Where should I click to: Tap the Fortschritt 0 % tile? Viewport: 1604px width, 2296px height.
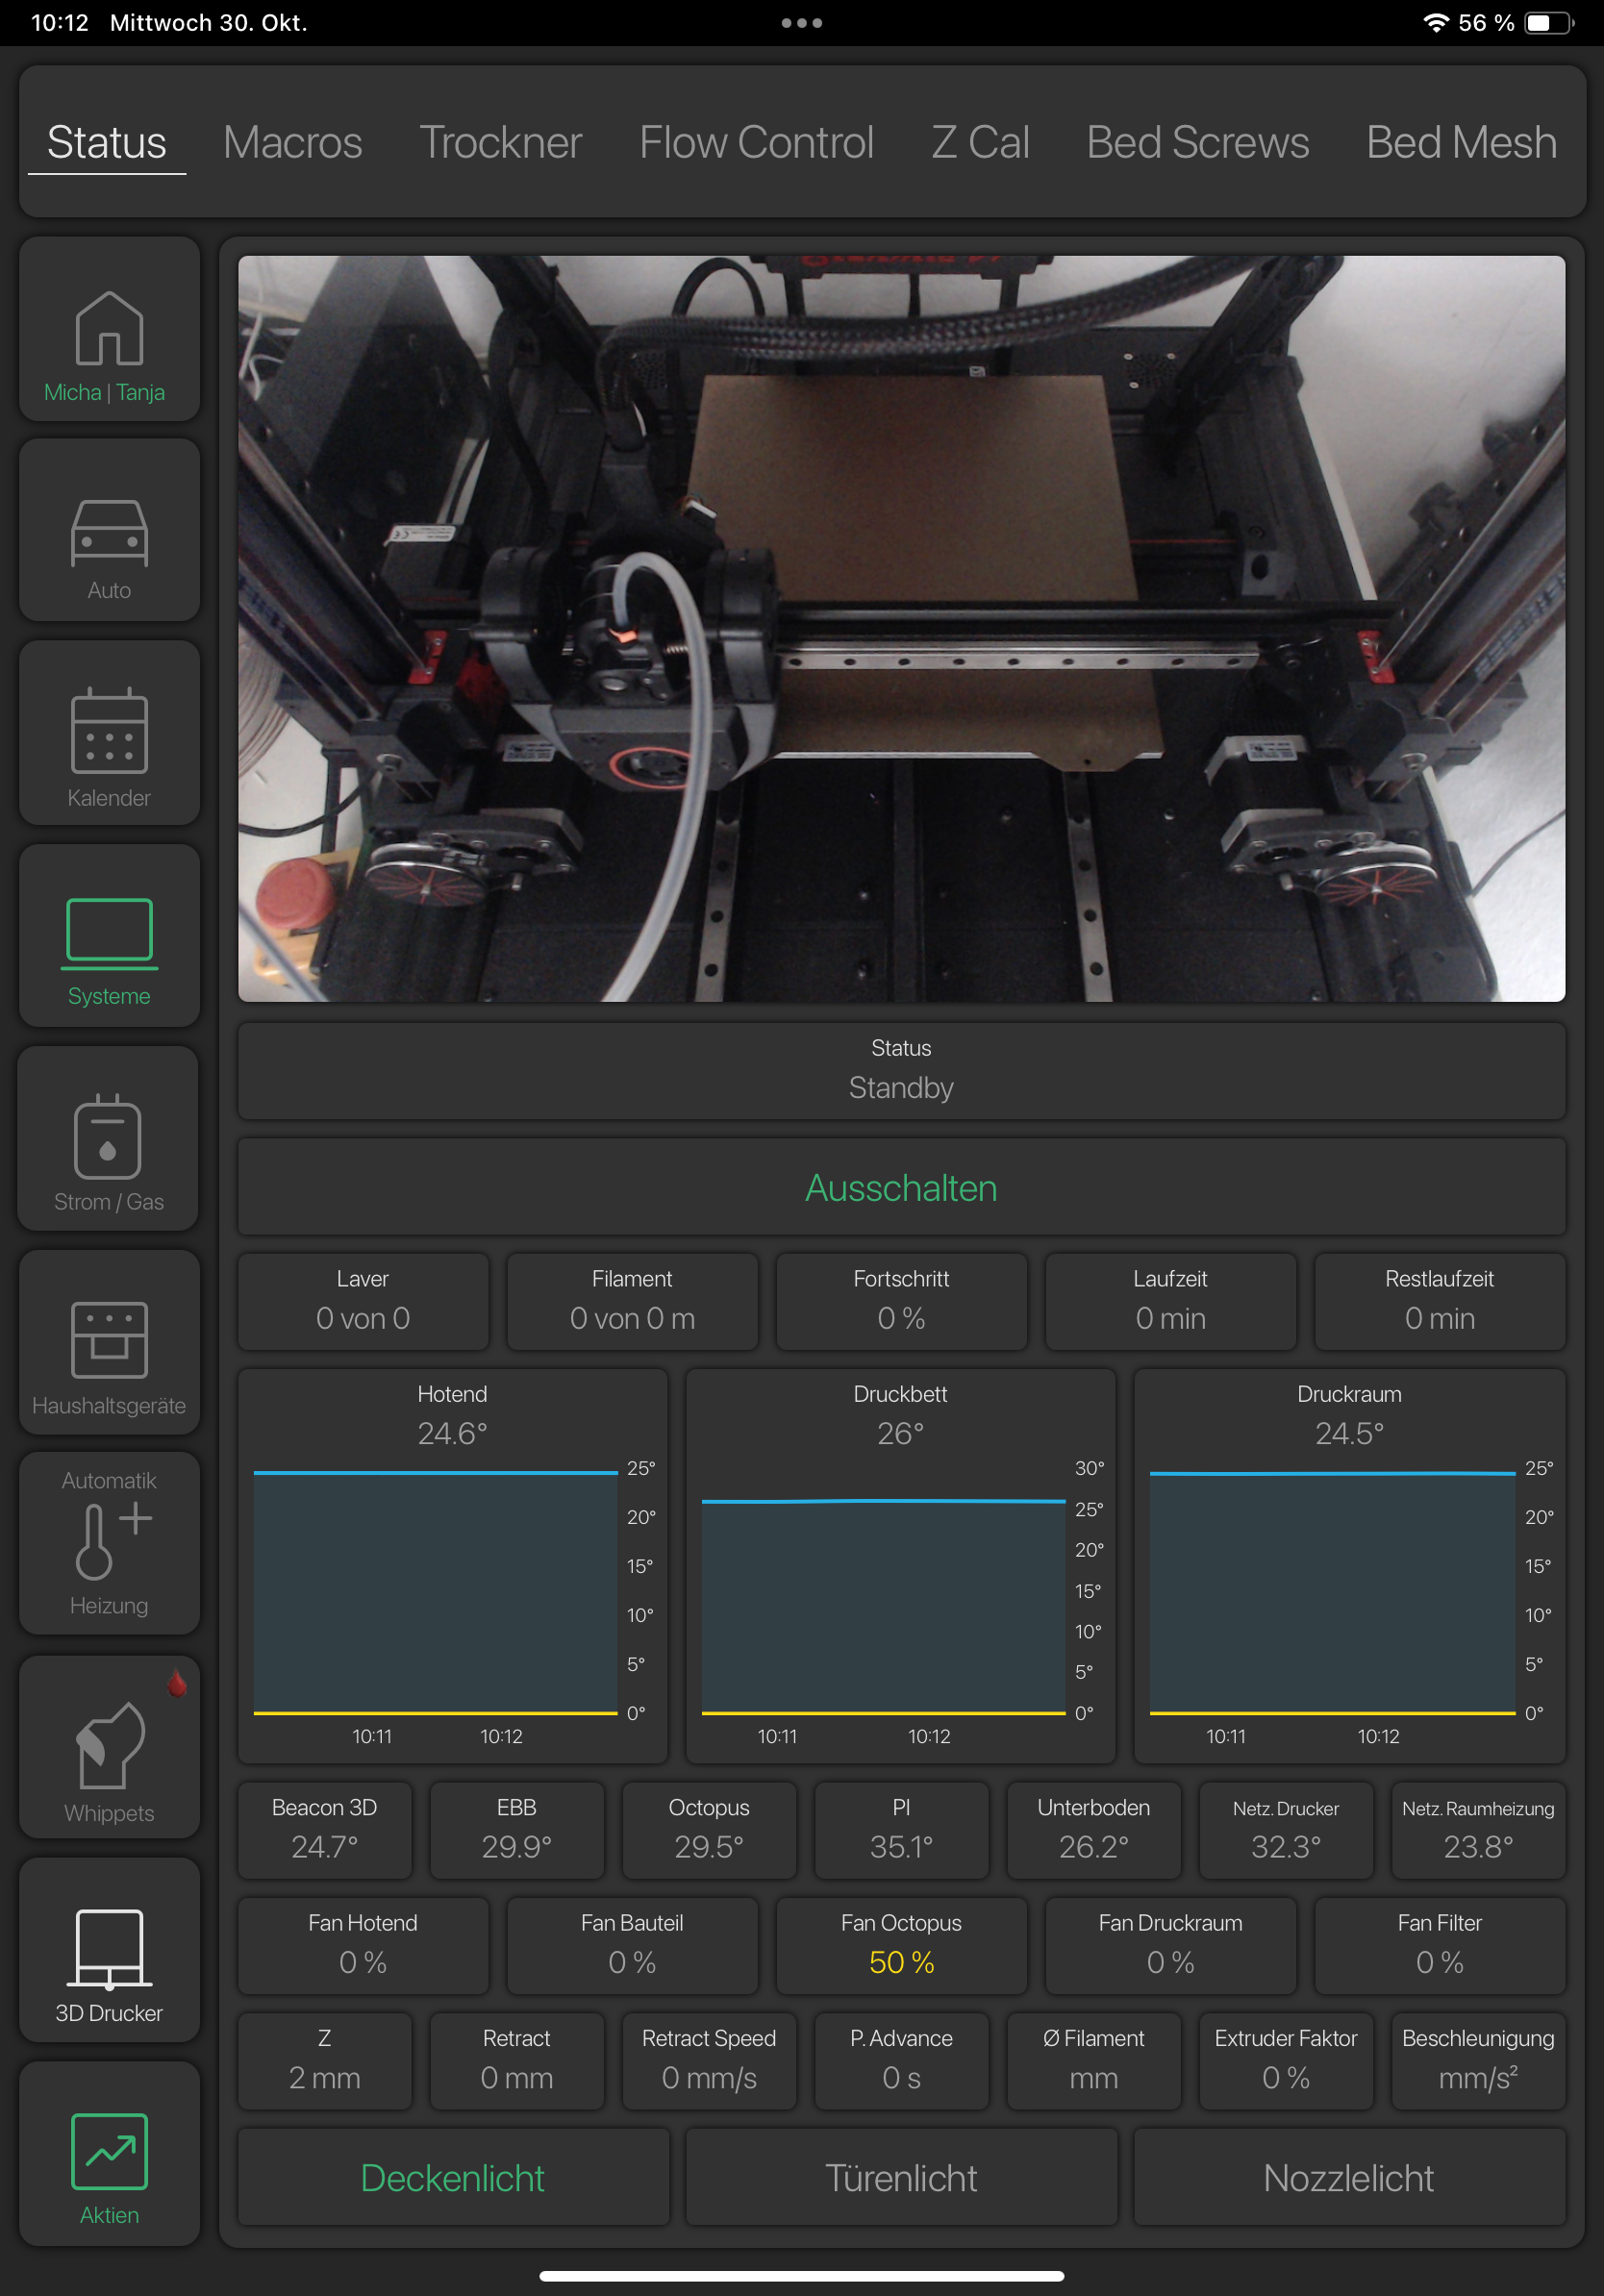click(x=901, y=1301)
